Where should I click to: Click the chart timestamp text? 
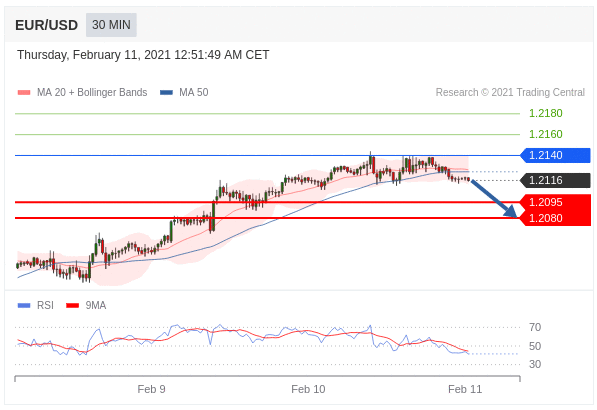[x=143, y=55]
